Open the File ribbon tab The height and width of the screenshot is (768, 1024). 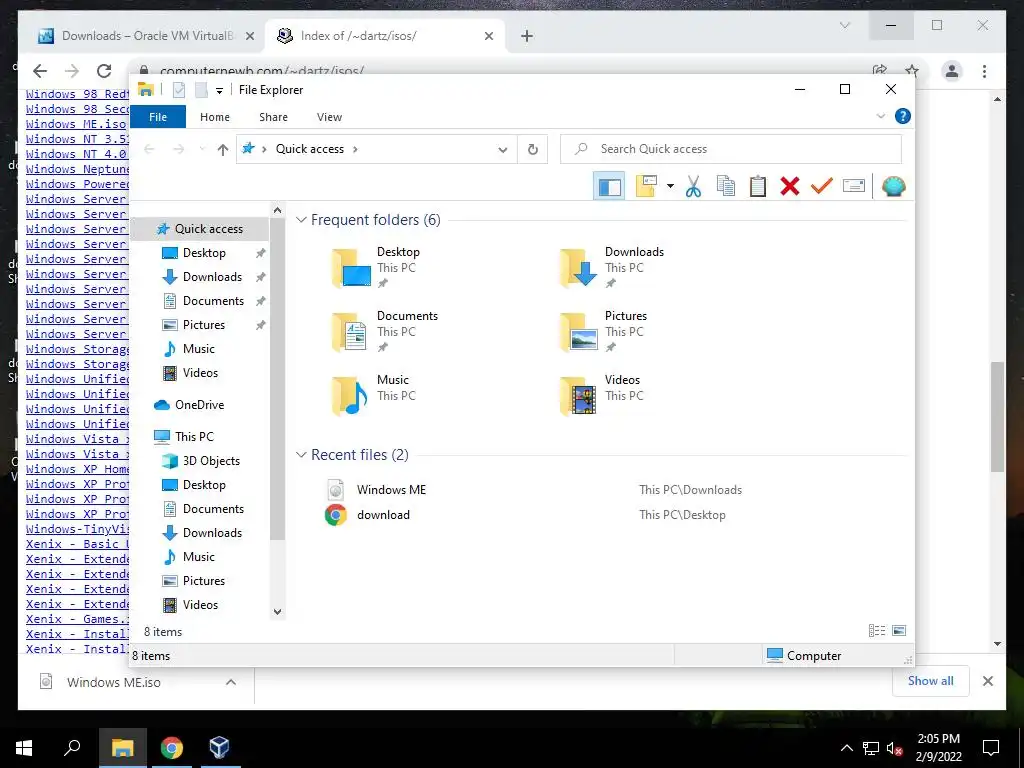tap(158, 117)
